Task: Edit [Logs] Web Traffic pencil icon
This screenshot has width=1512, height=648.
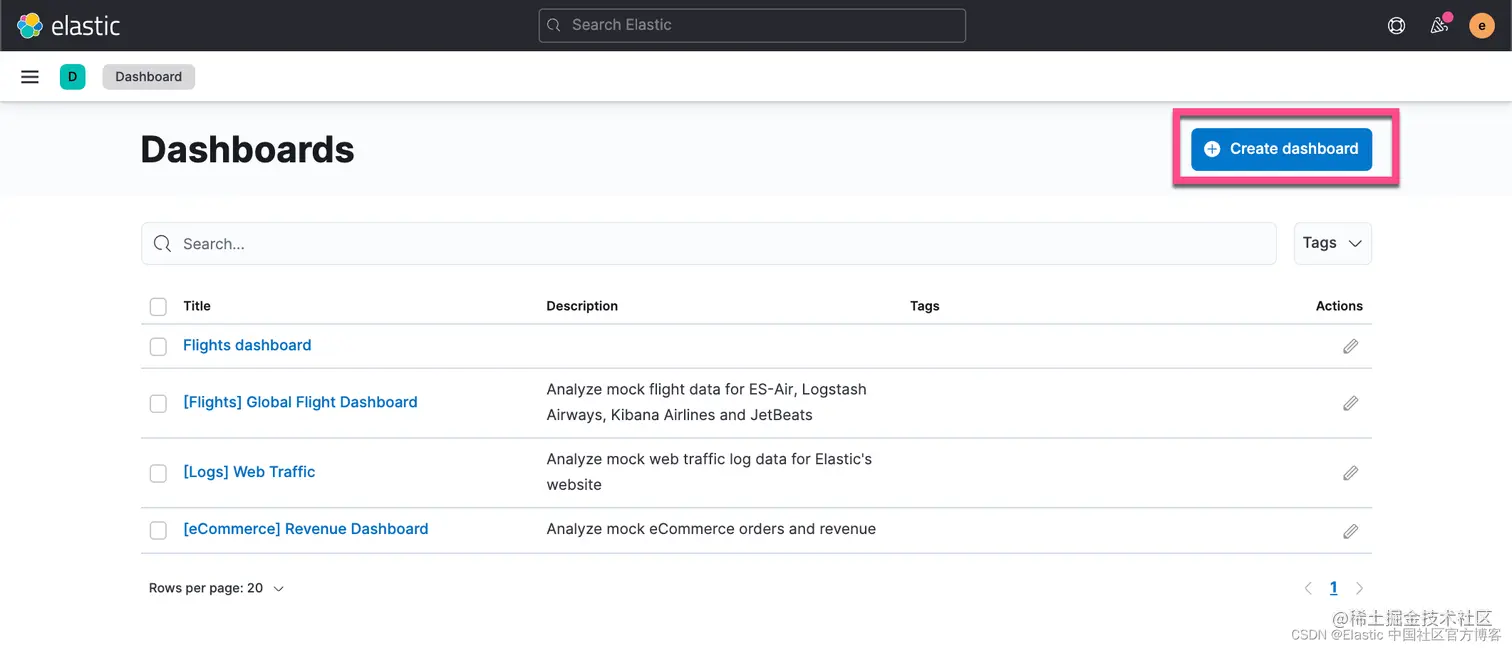Action: click(x=1350, y=473)
